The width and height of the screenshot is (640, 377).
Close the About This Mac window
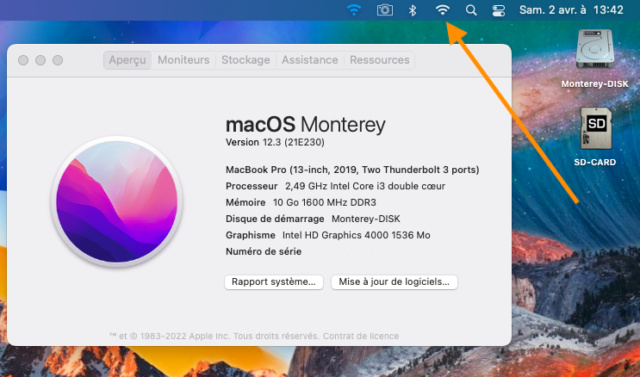pos(23,60)
